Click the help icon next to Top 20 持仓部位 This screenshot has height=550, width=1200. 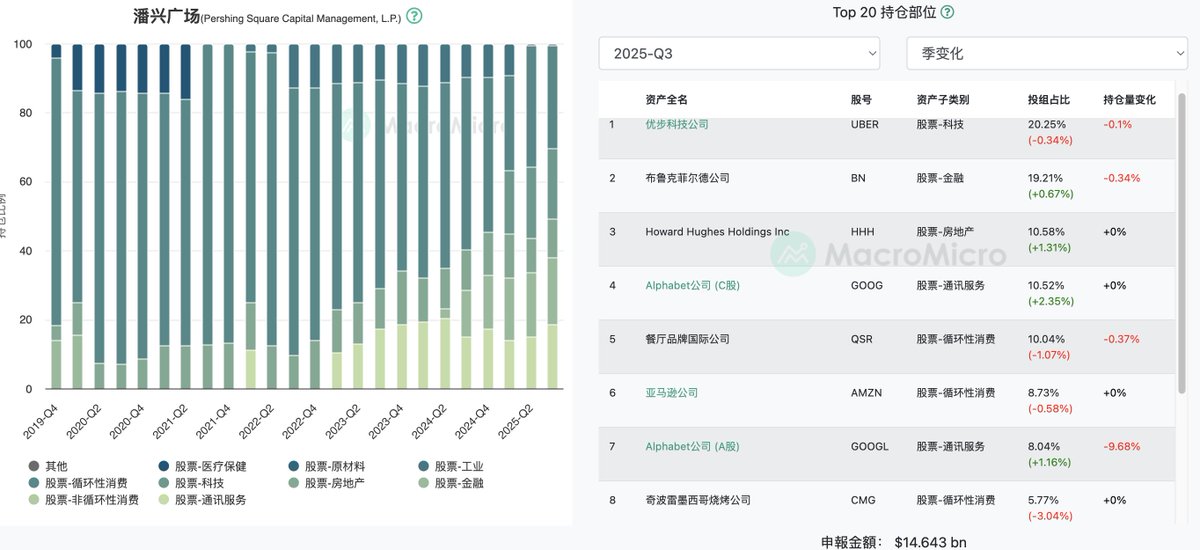947,12
